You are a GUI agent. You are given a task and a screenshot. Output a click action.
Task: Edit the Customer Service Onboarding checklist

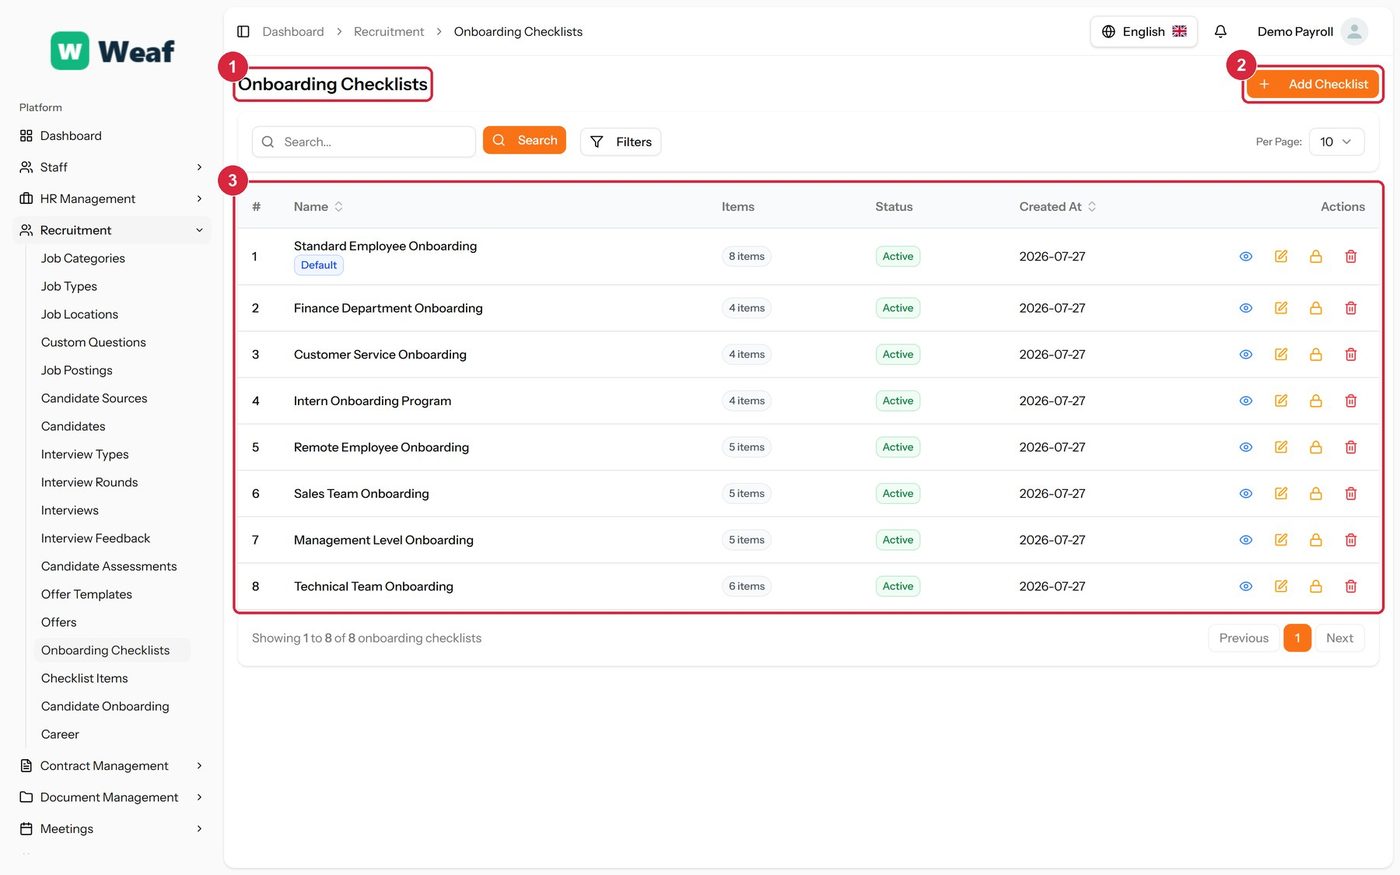click(x=1281, y=355)
